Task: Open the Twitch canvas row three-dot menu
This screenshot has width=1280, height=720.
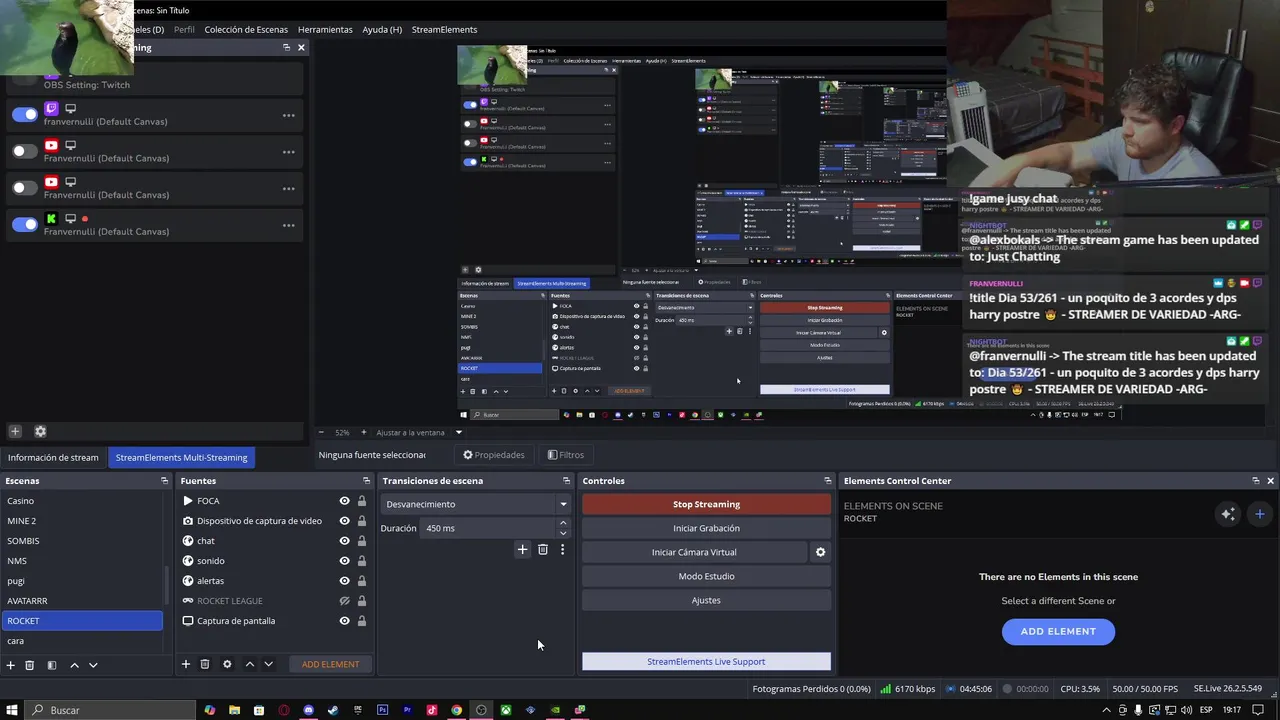Action: (288, 115)
